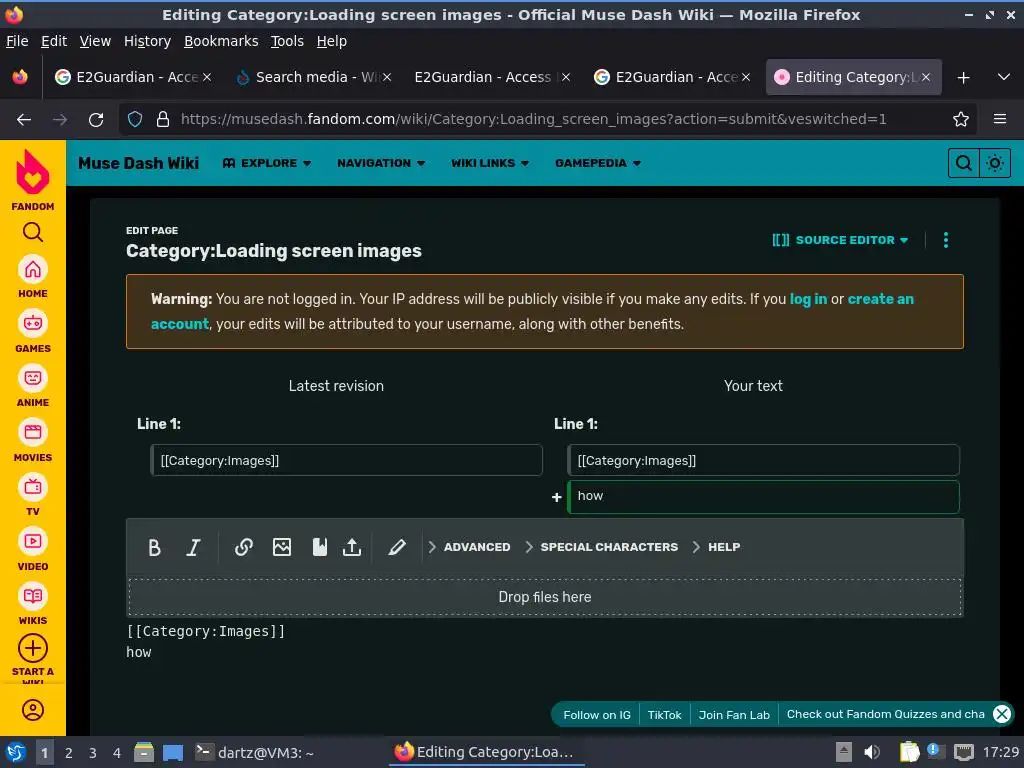Open the View menu
This screenshot has height=768, width=1024.
(x=95, y=41)
